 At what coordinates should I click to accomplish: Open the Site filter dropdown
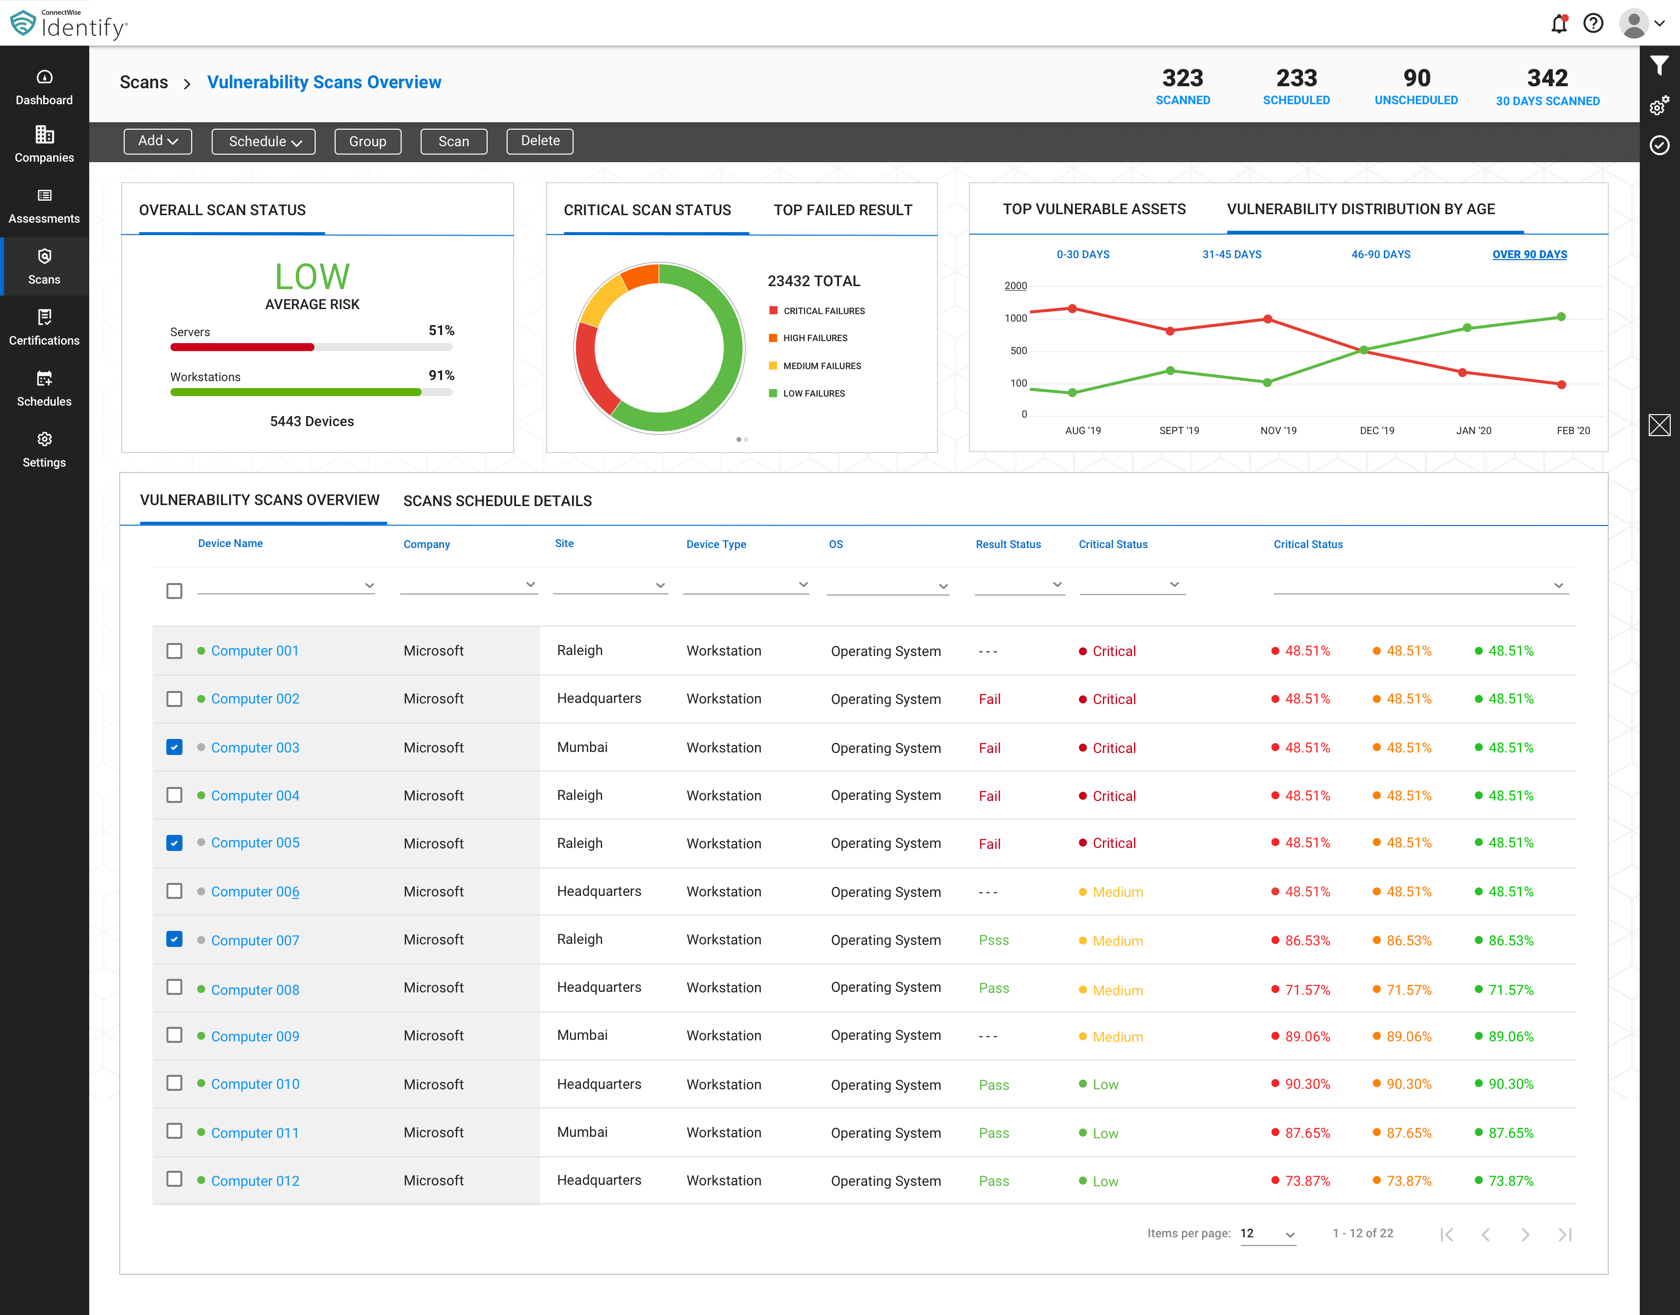[610, 585]
